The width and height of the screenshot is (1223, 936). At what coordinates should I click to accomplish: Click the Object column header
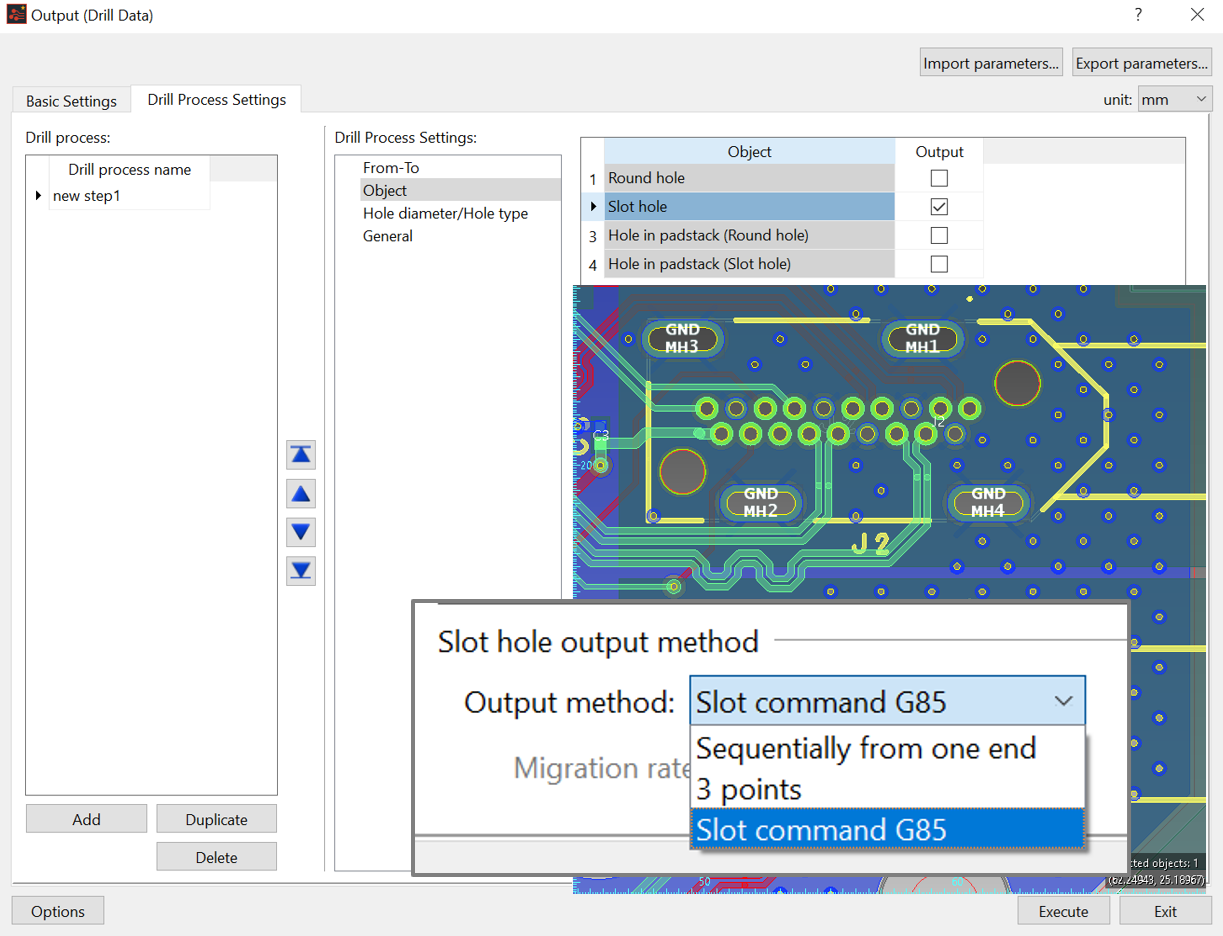[x=750, y=151]
